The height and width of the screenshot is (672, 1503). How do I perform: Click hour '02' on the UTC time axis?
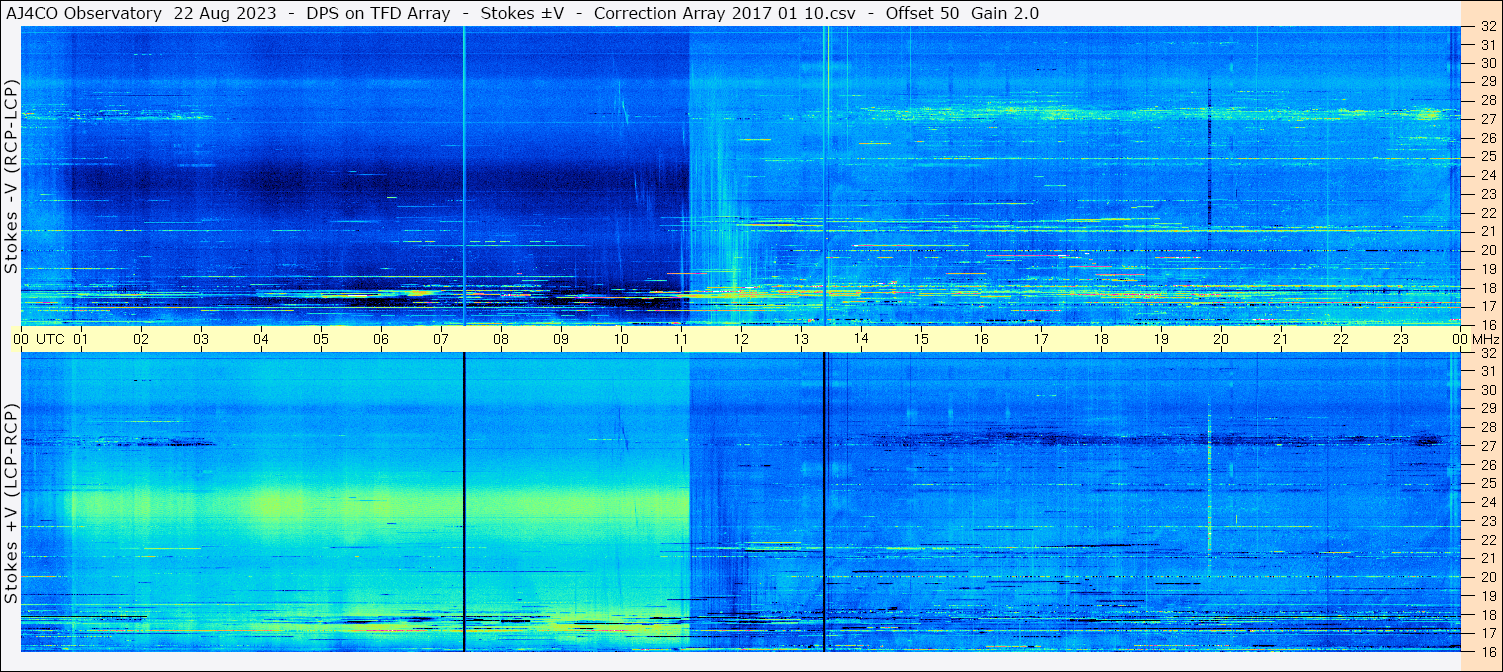tap(141, 339)
